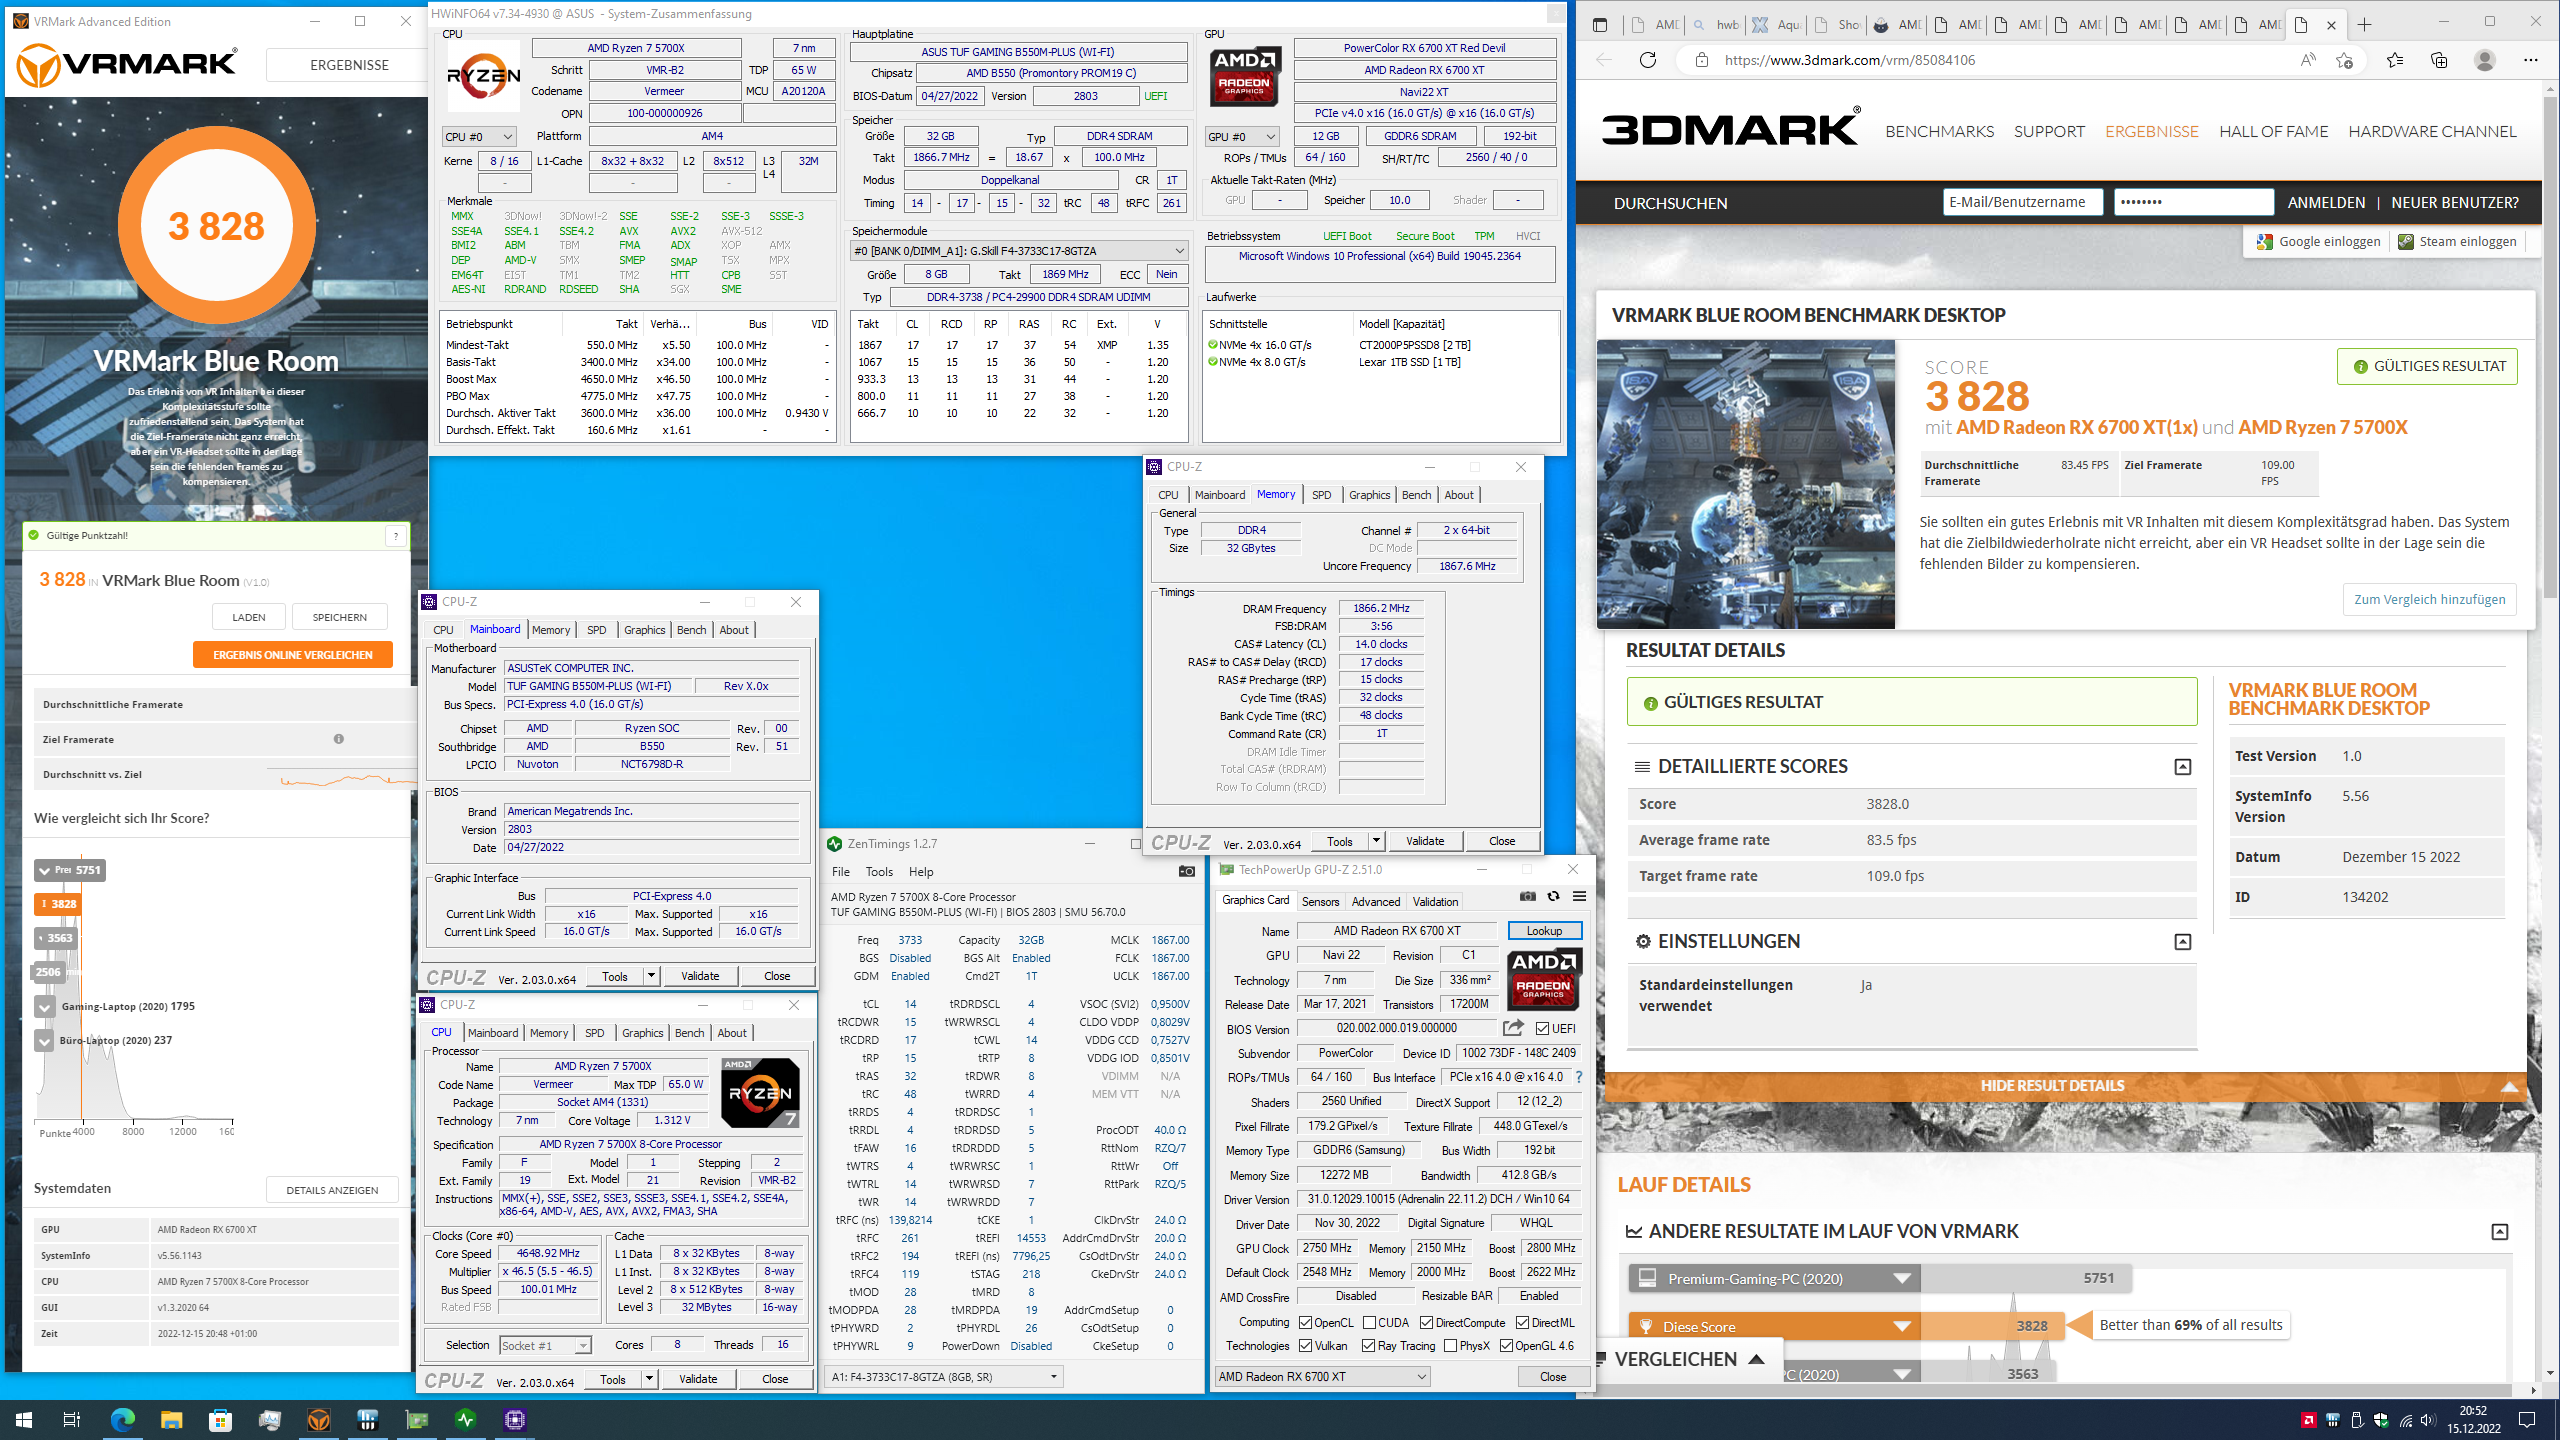Open the GPU #0 dropdown in HWiNFO
Screen dimensions: 2560x1440
point(1242,137)
